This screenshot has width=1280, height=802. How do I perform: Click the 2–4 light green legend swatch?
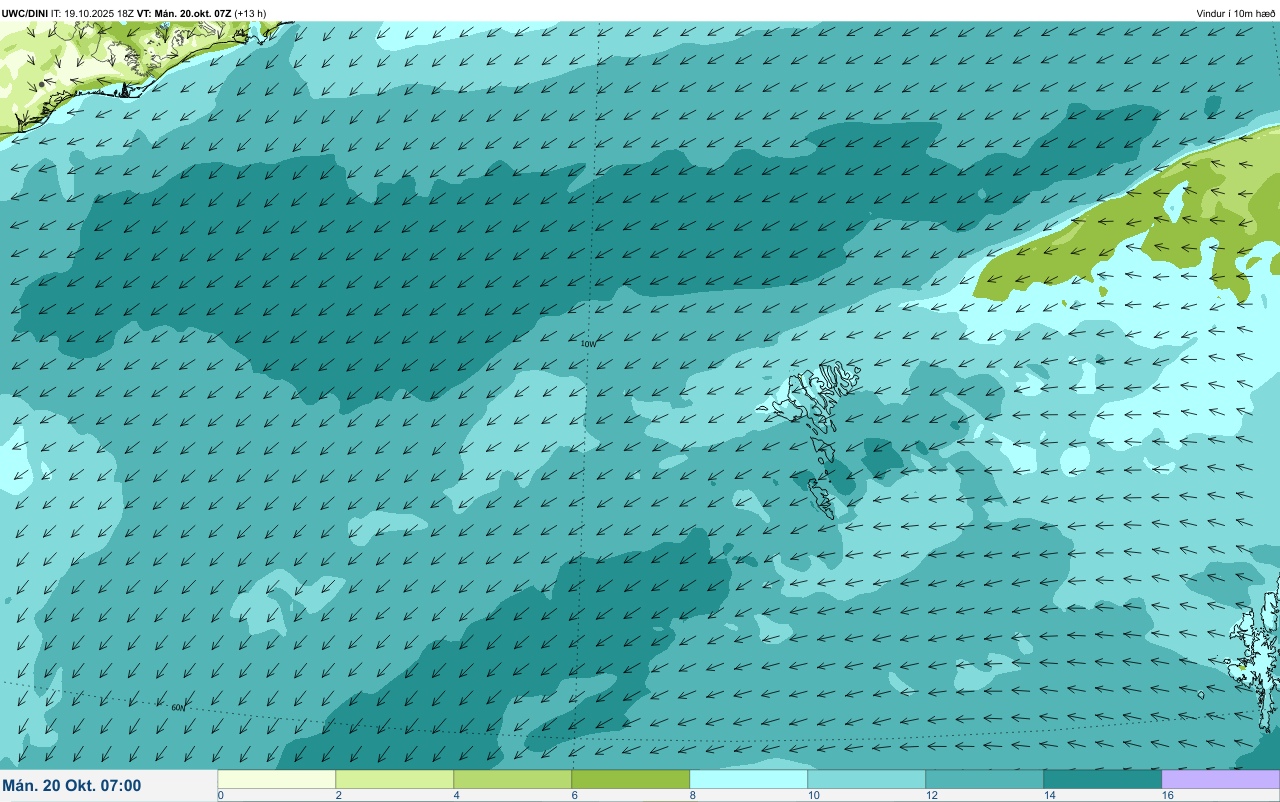(x=395, y=779)
